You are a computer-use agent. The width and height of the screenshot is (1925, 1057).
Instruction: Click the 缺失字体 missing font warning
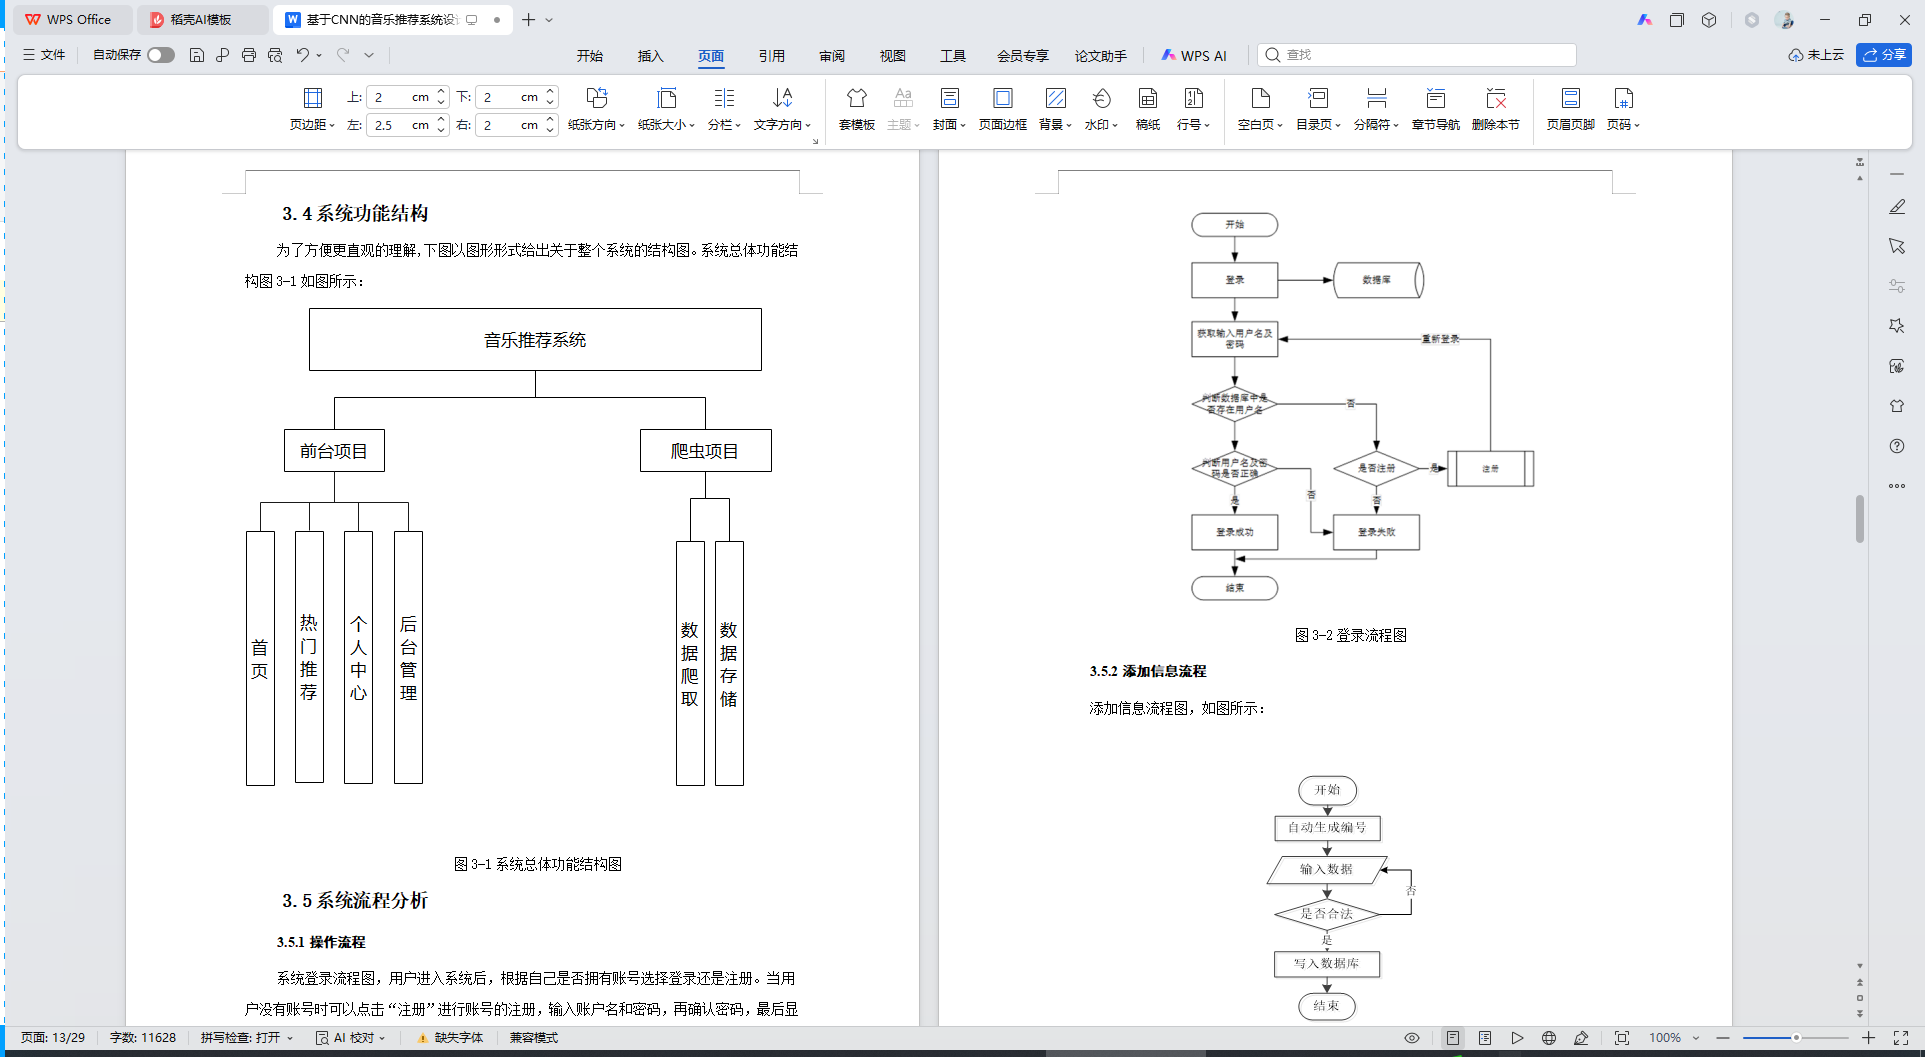tap(450, 1038)
